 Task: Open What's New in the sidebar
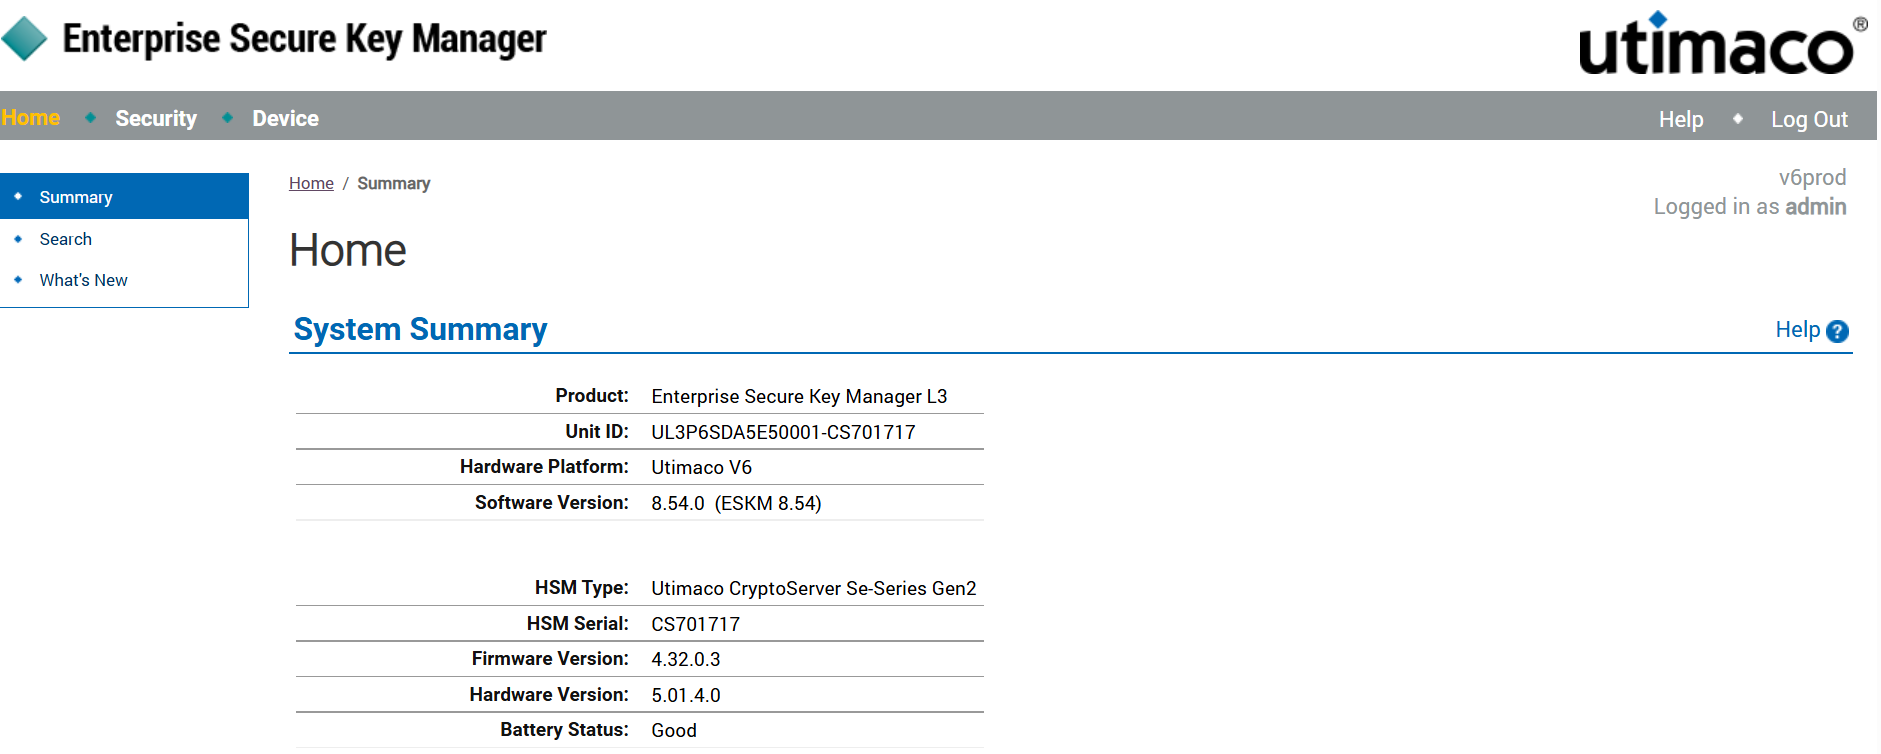(84, 280)
